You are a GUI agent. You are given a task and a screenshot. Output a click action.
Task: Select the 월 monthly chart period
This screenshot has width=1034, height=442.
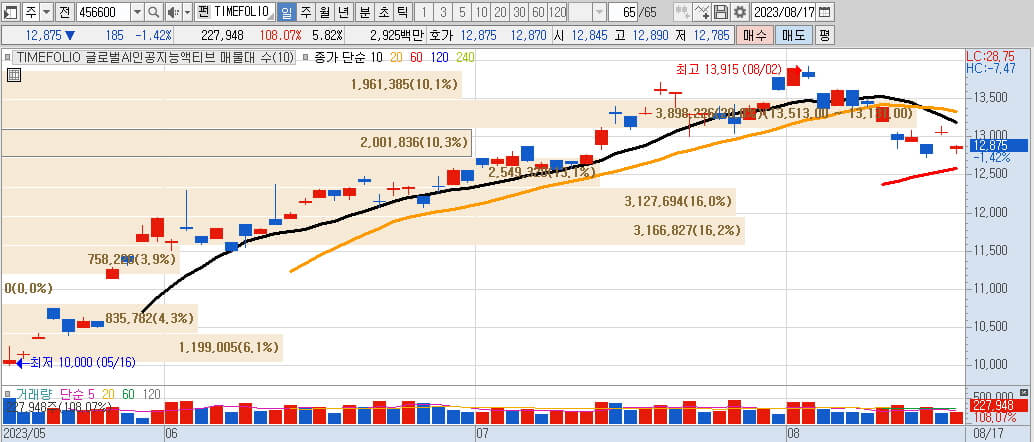[324, 11]
